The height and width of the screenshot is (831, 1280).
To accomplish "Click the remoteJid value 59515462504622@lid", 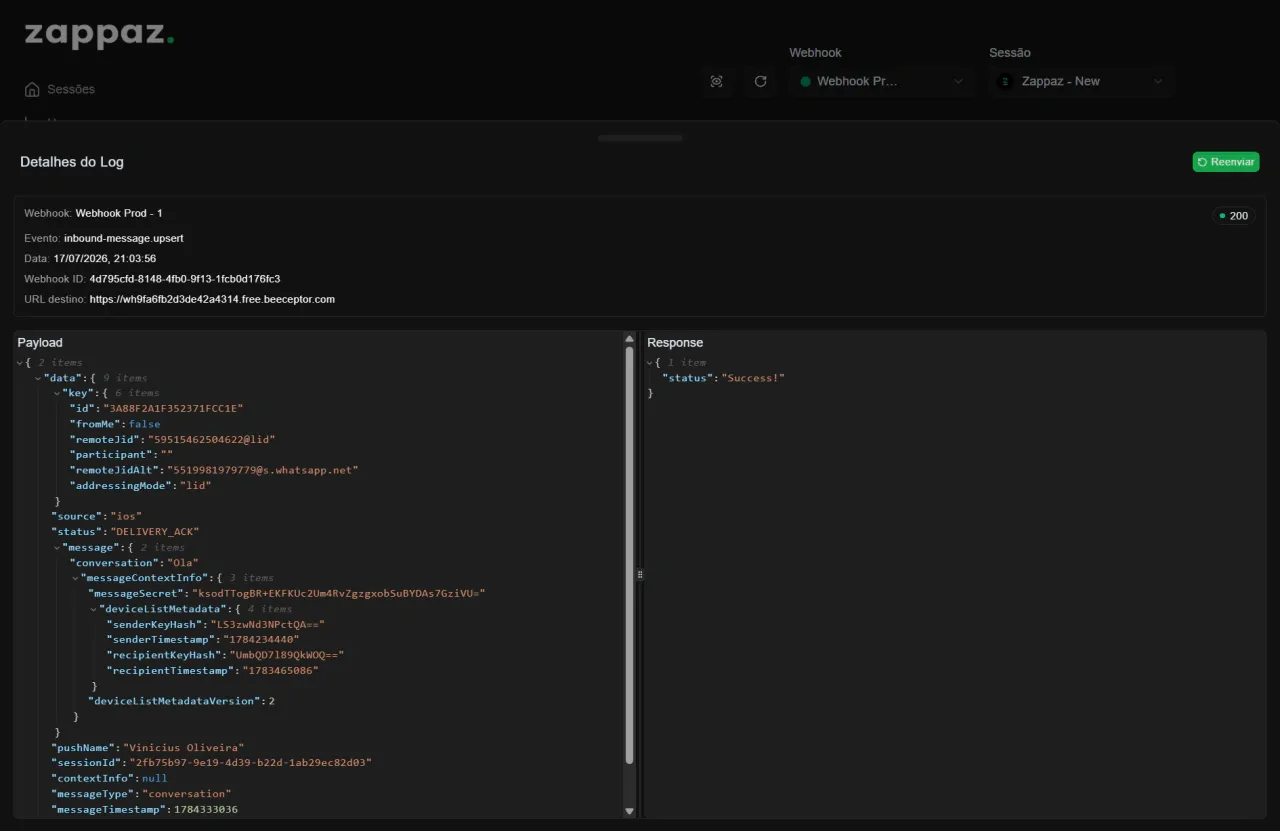I will coord(211,439).
